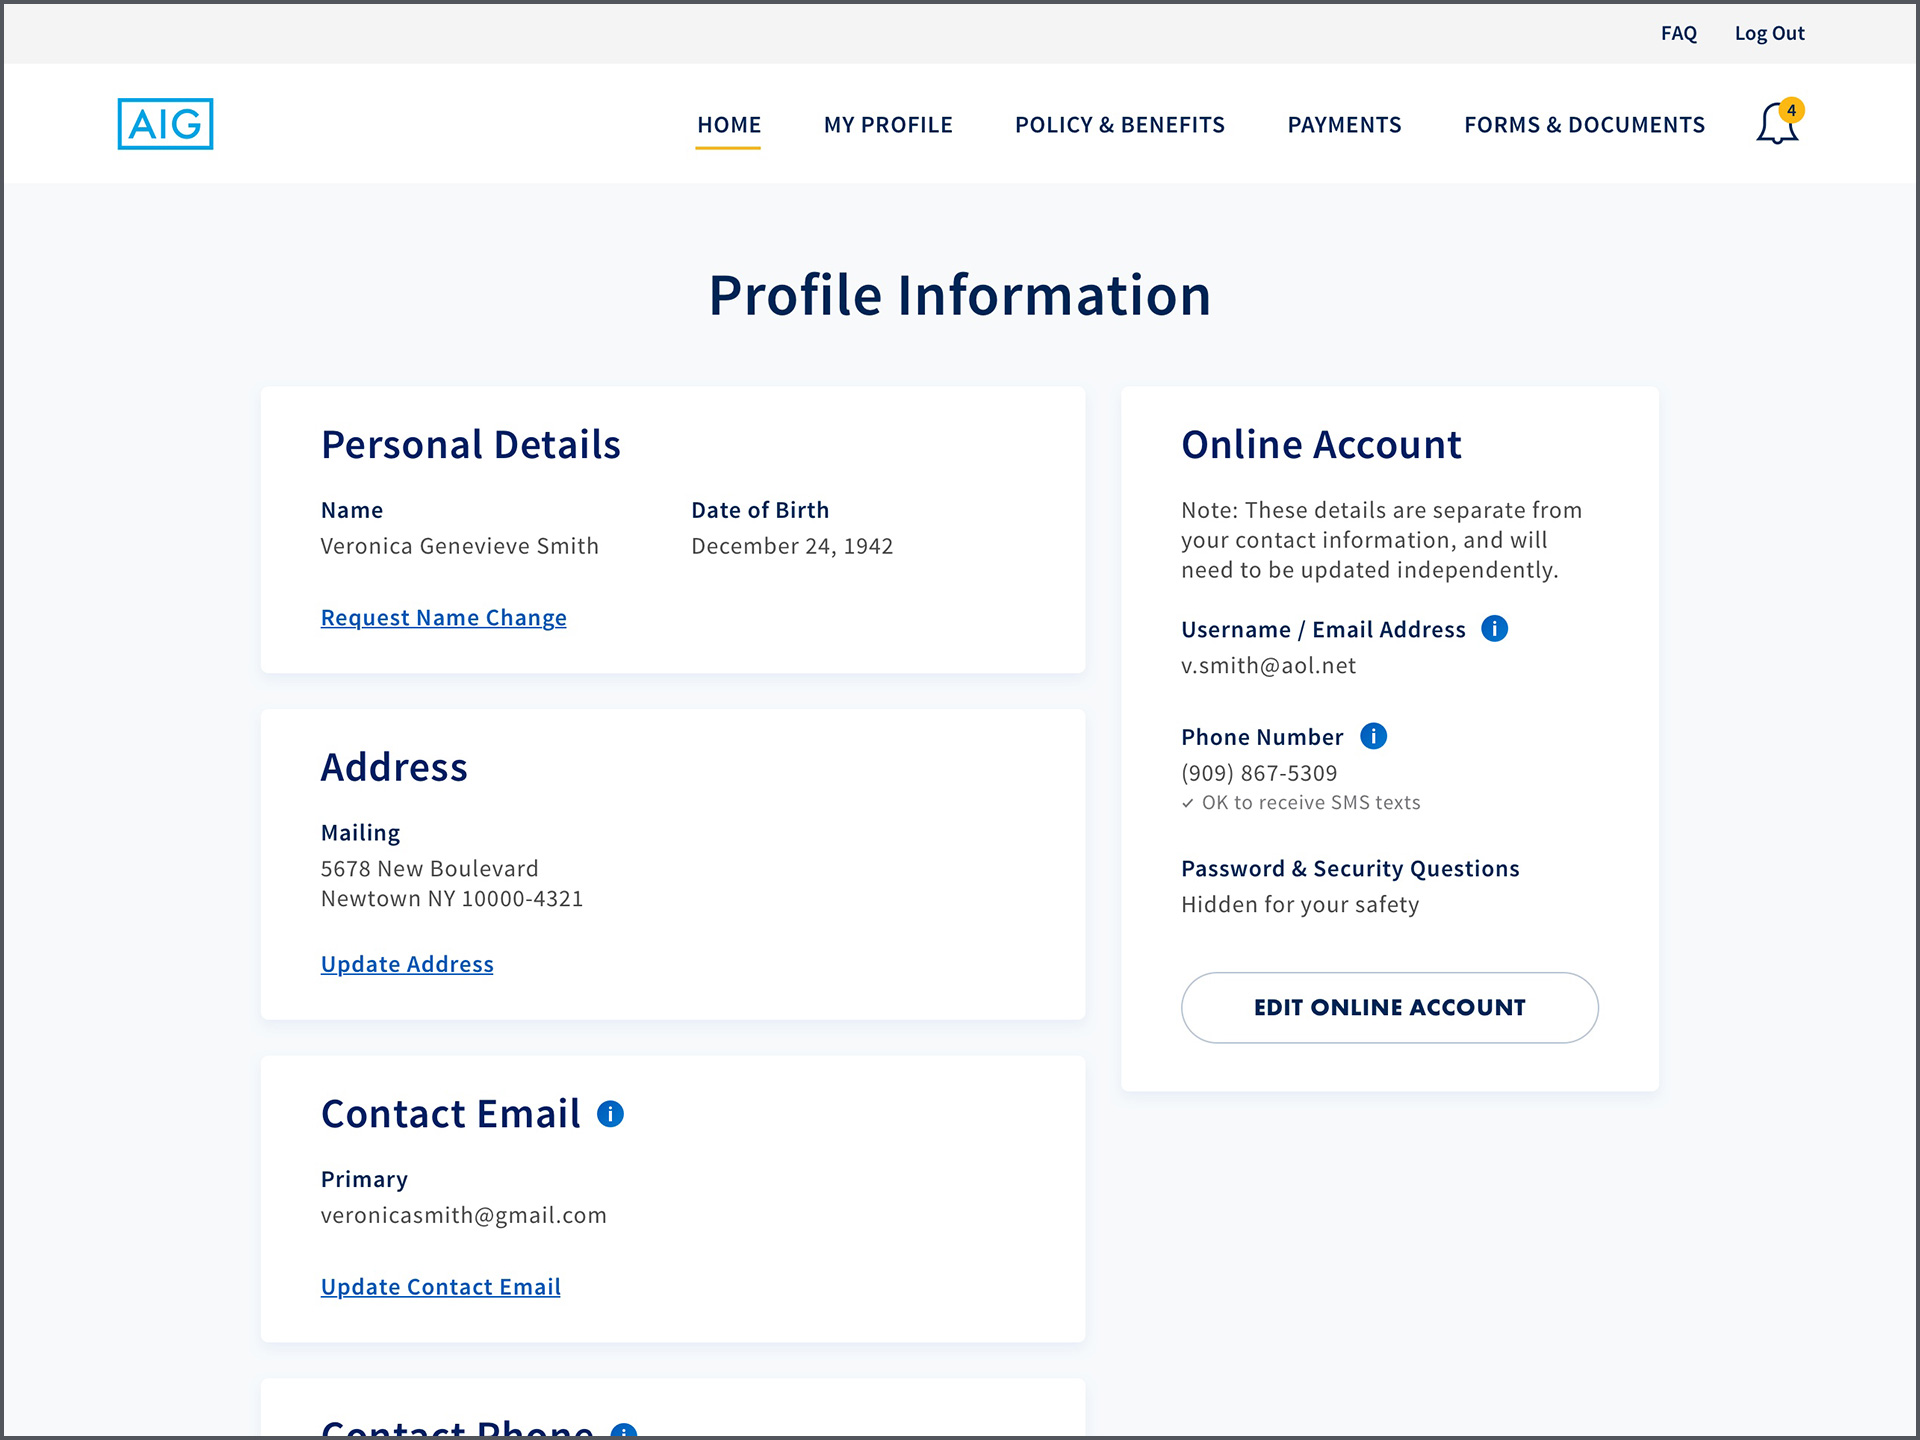The height and width of the screenshot is (1440, 1920).
Task: Open FORMS & DOCUMENTS nav item
Action: pos(1584,125)
